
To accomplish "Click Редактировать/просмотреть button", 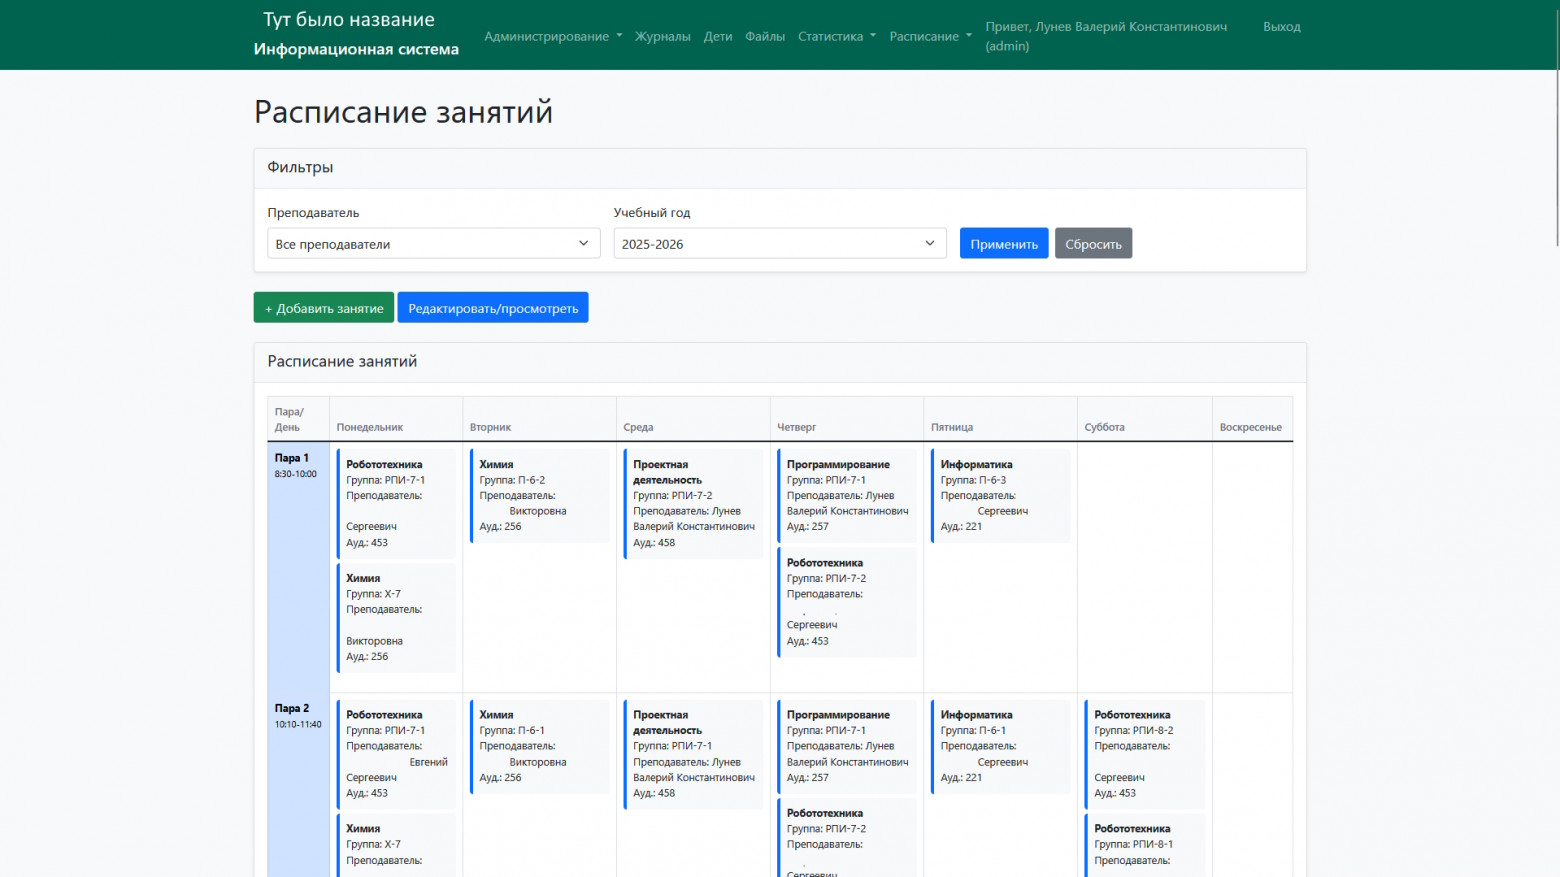I will tap(493, 308).
